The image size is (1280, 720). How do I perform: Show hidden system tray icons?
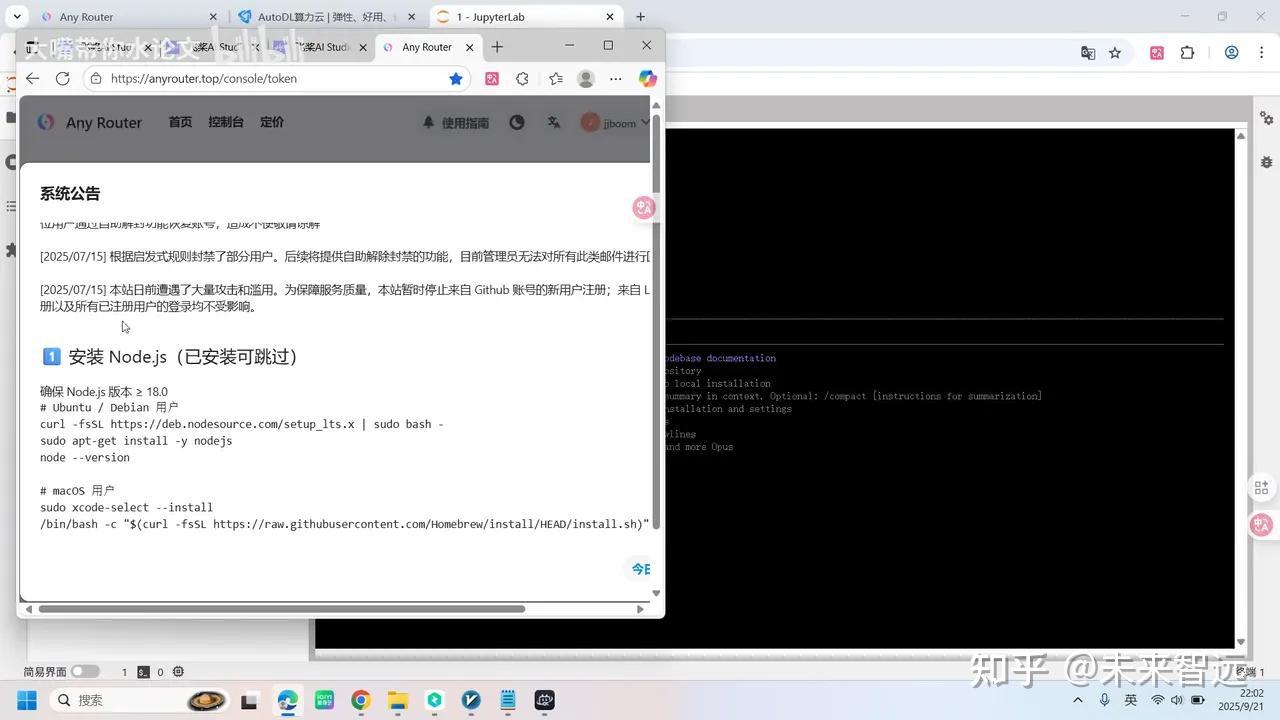click(1077, 700)
